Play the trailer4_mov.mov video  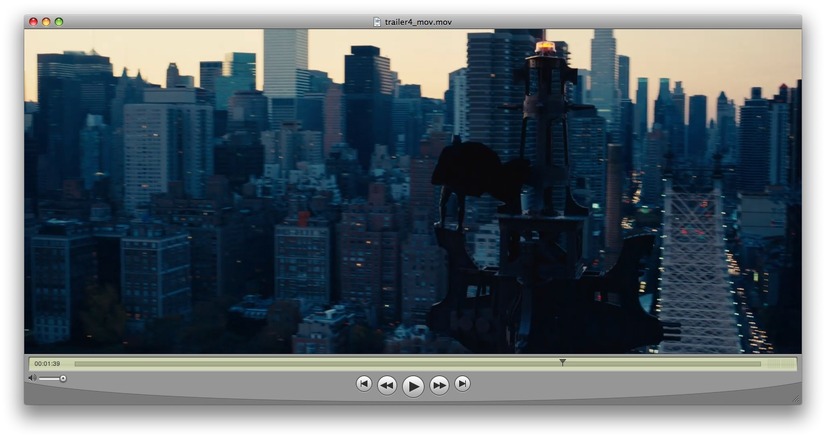413,386
